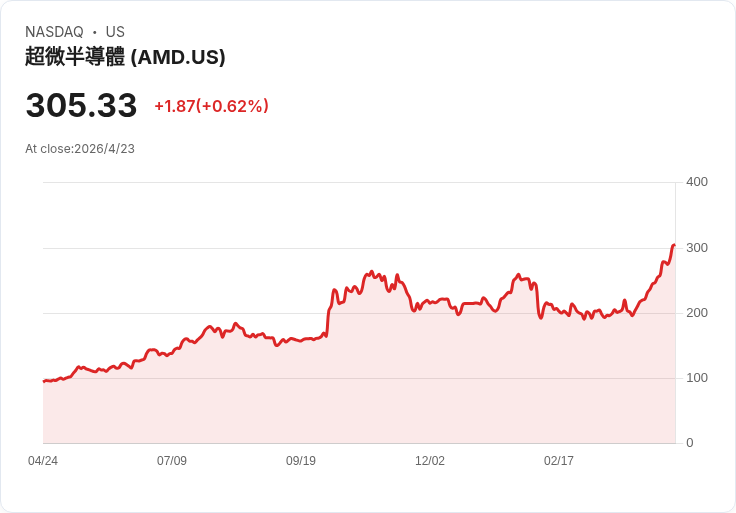Click the 04/24 date on x-axis
This screenshot has width=736, height=513.
(43, 461)
